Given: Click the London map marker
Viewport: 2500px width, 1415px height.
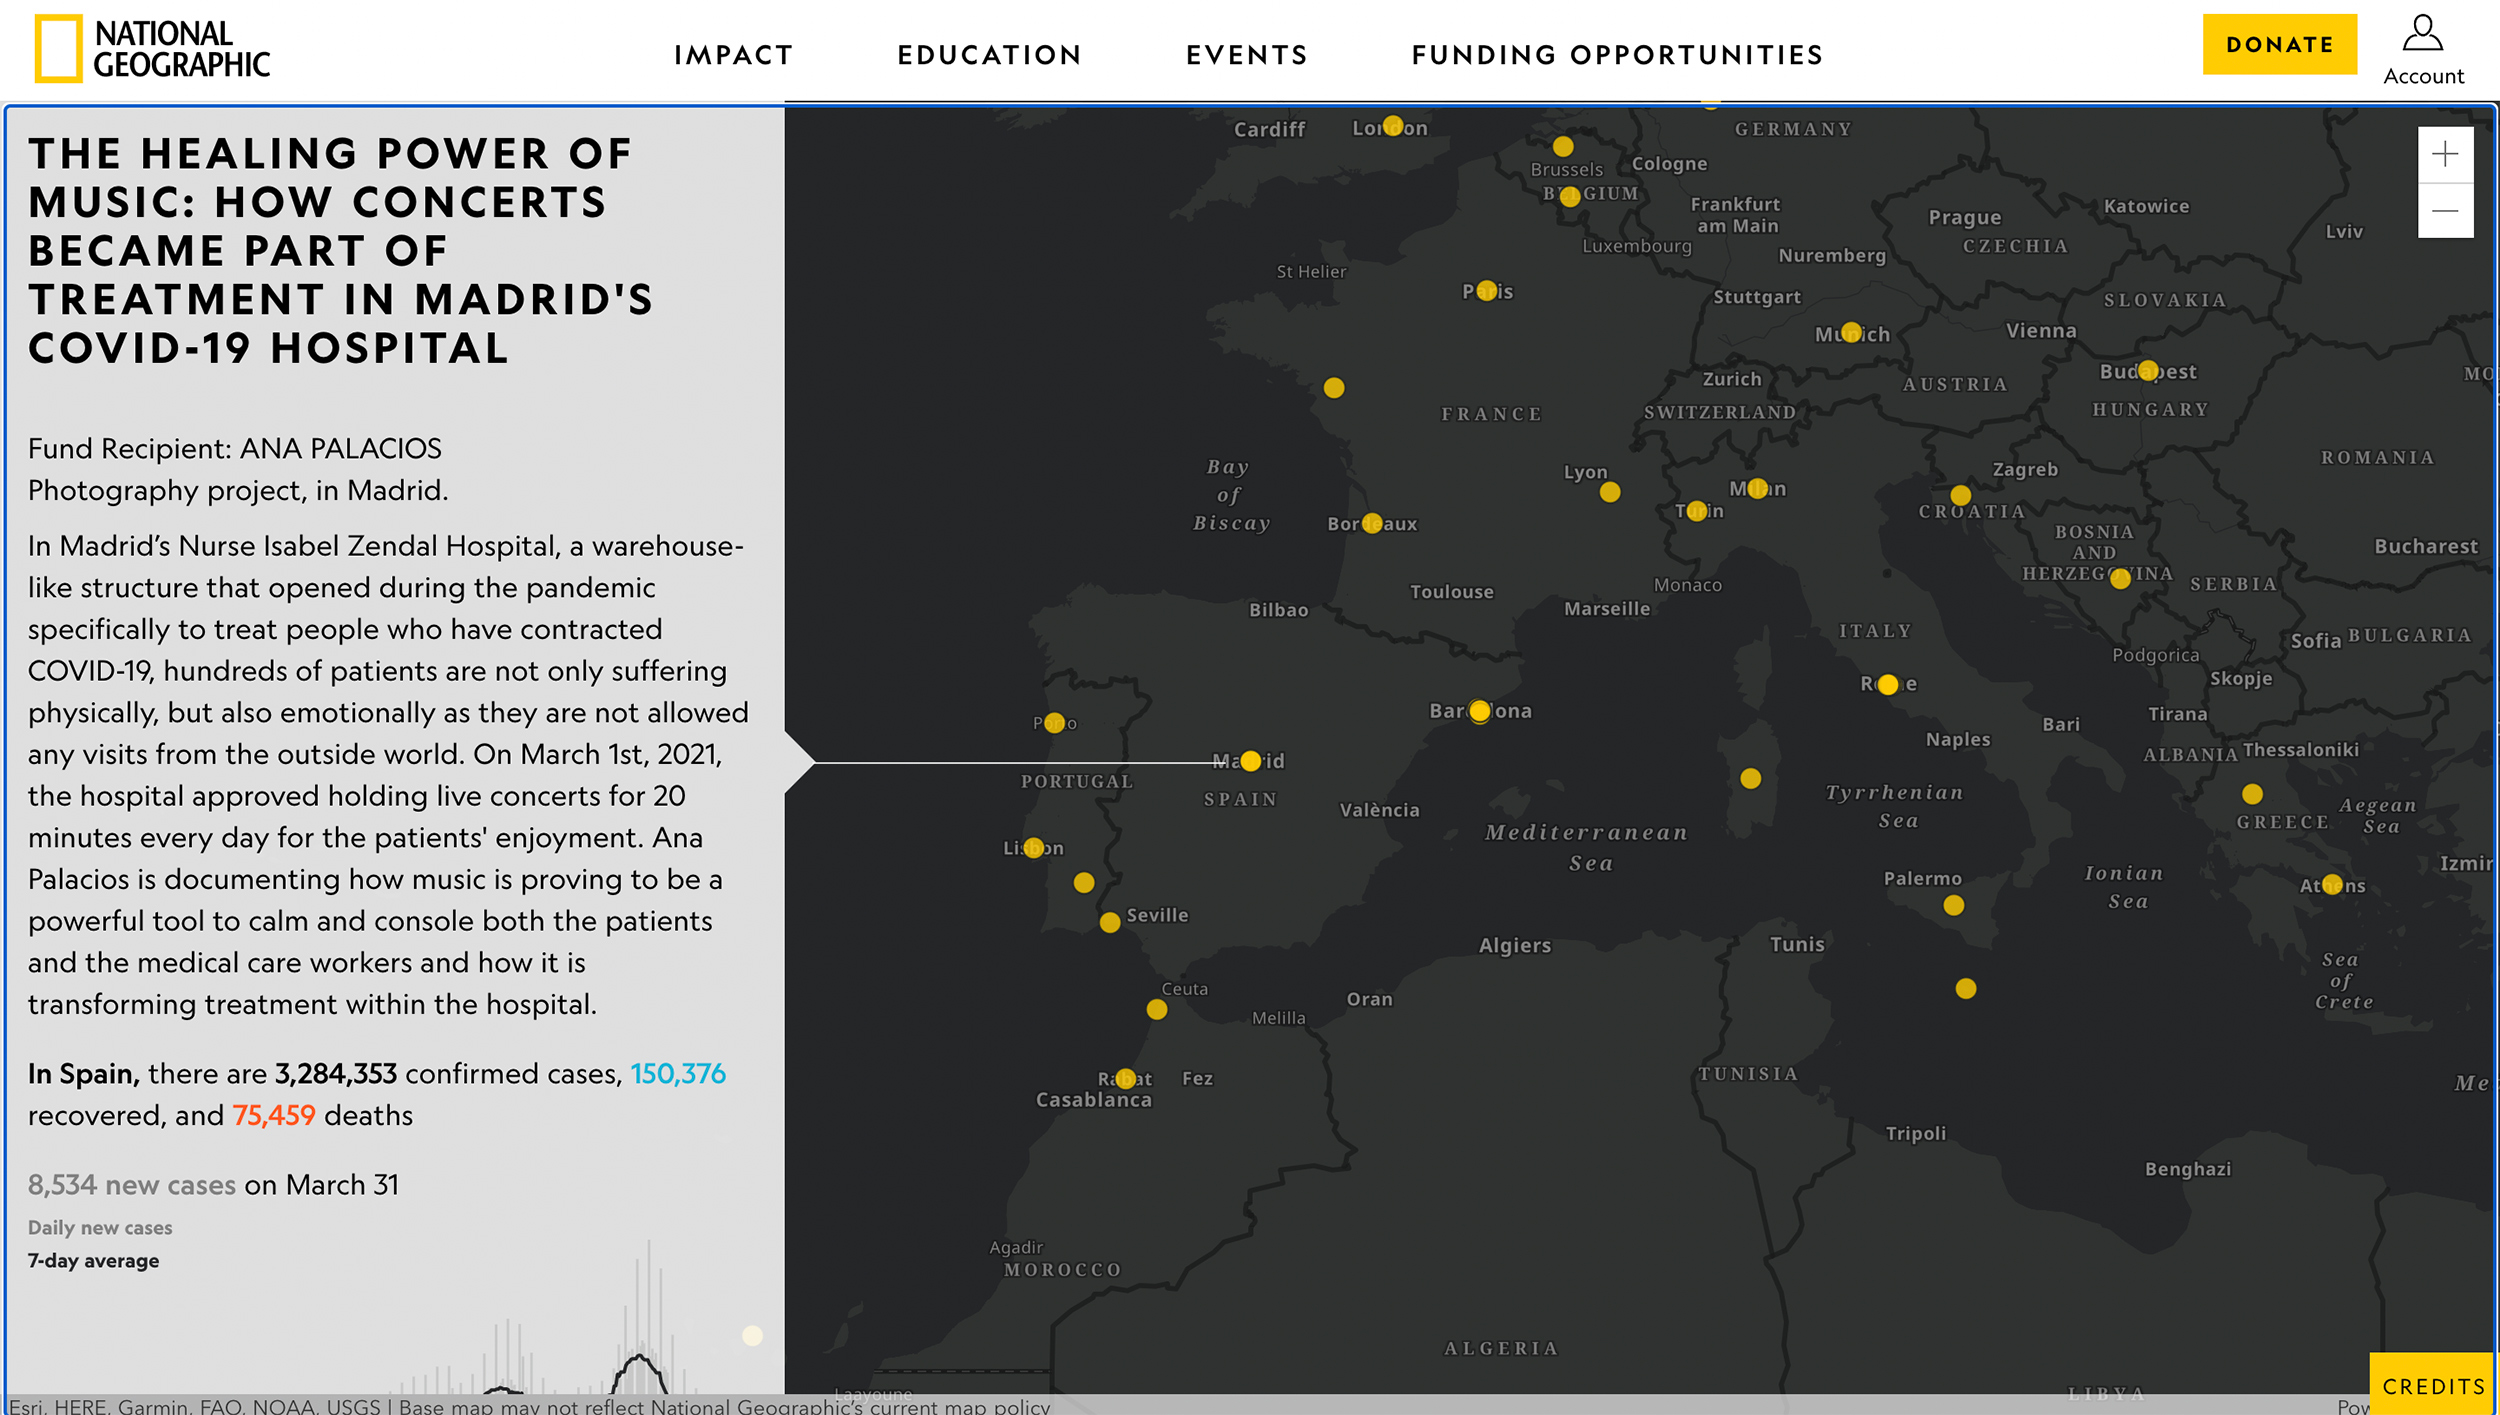Looking at the screenshot, I should [1392, 126].
